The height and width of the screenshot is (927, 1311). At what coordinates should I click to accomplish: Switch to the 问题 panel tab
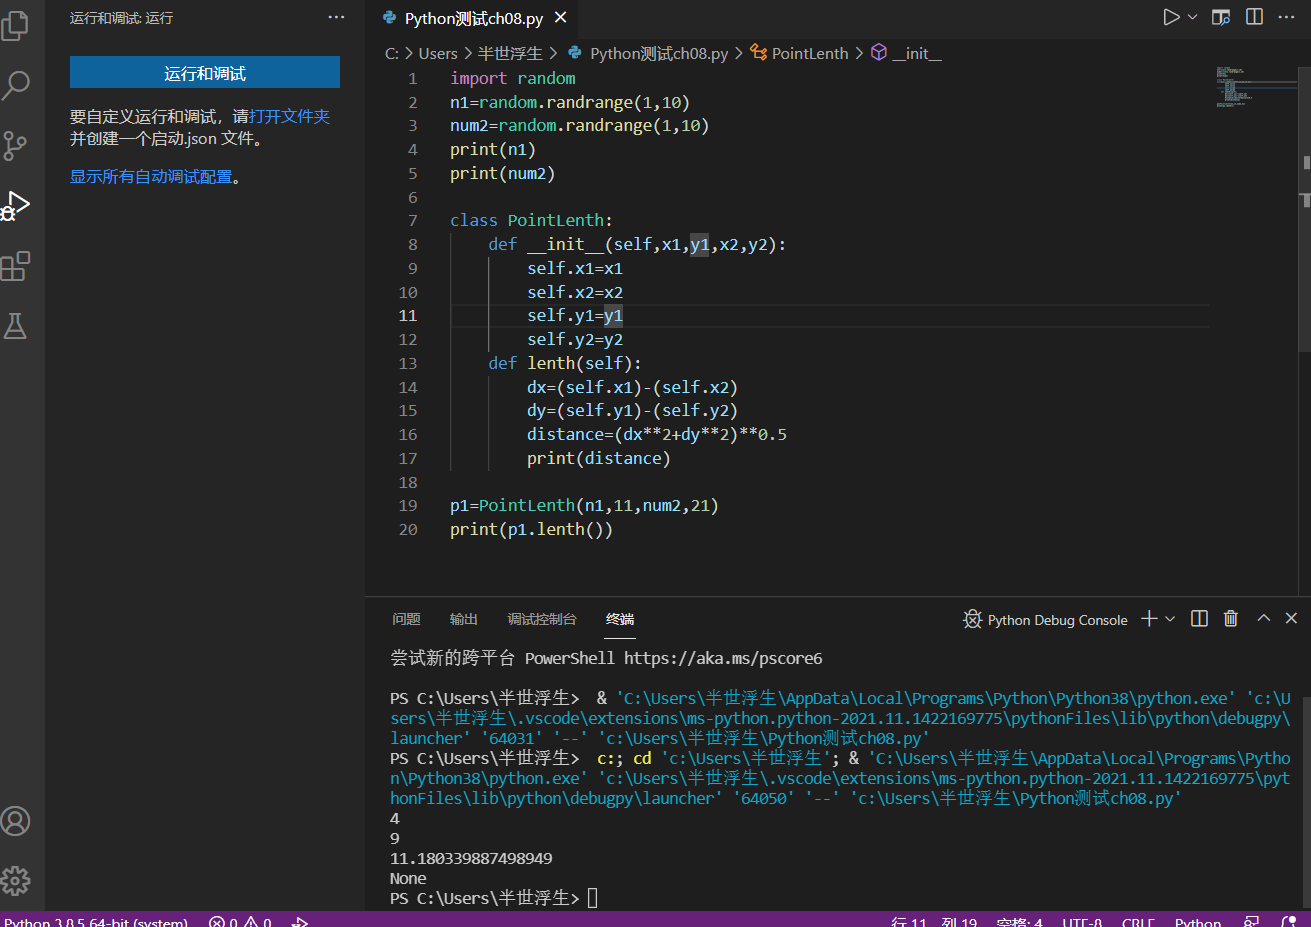[406, 619]
